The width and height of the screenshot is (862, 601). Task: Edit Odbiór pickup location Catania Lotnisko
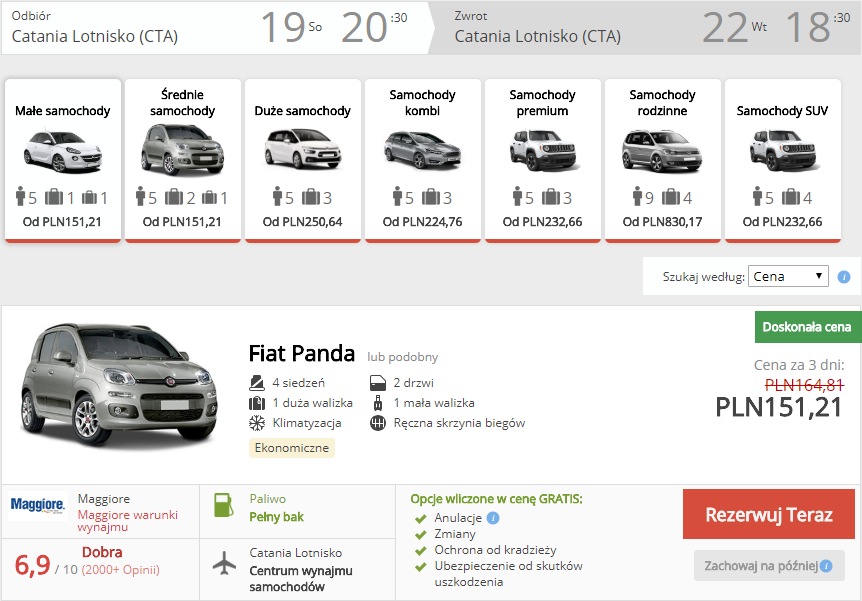click(95, 36)
